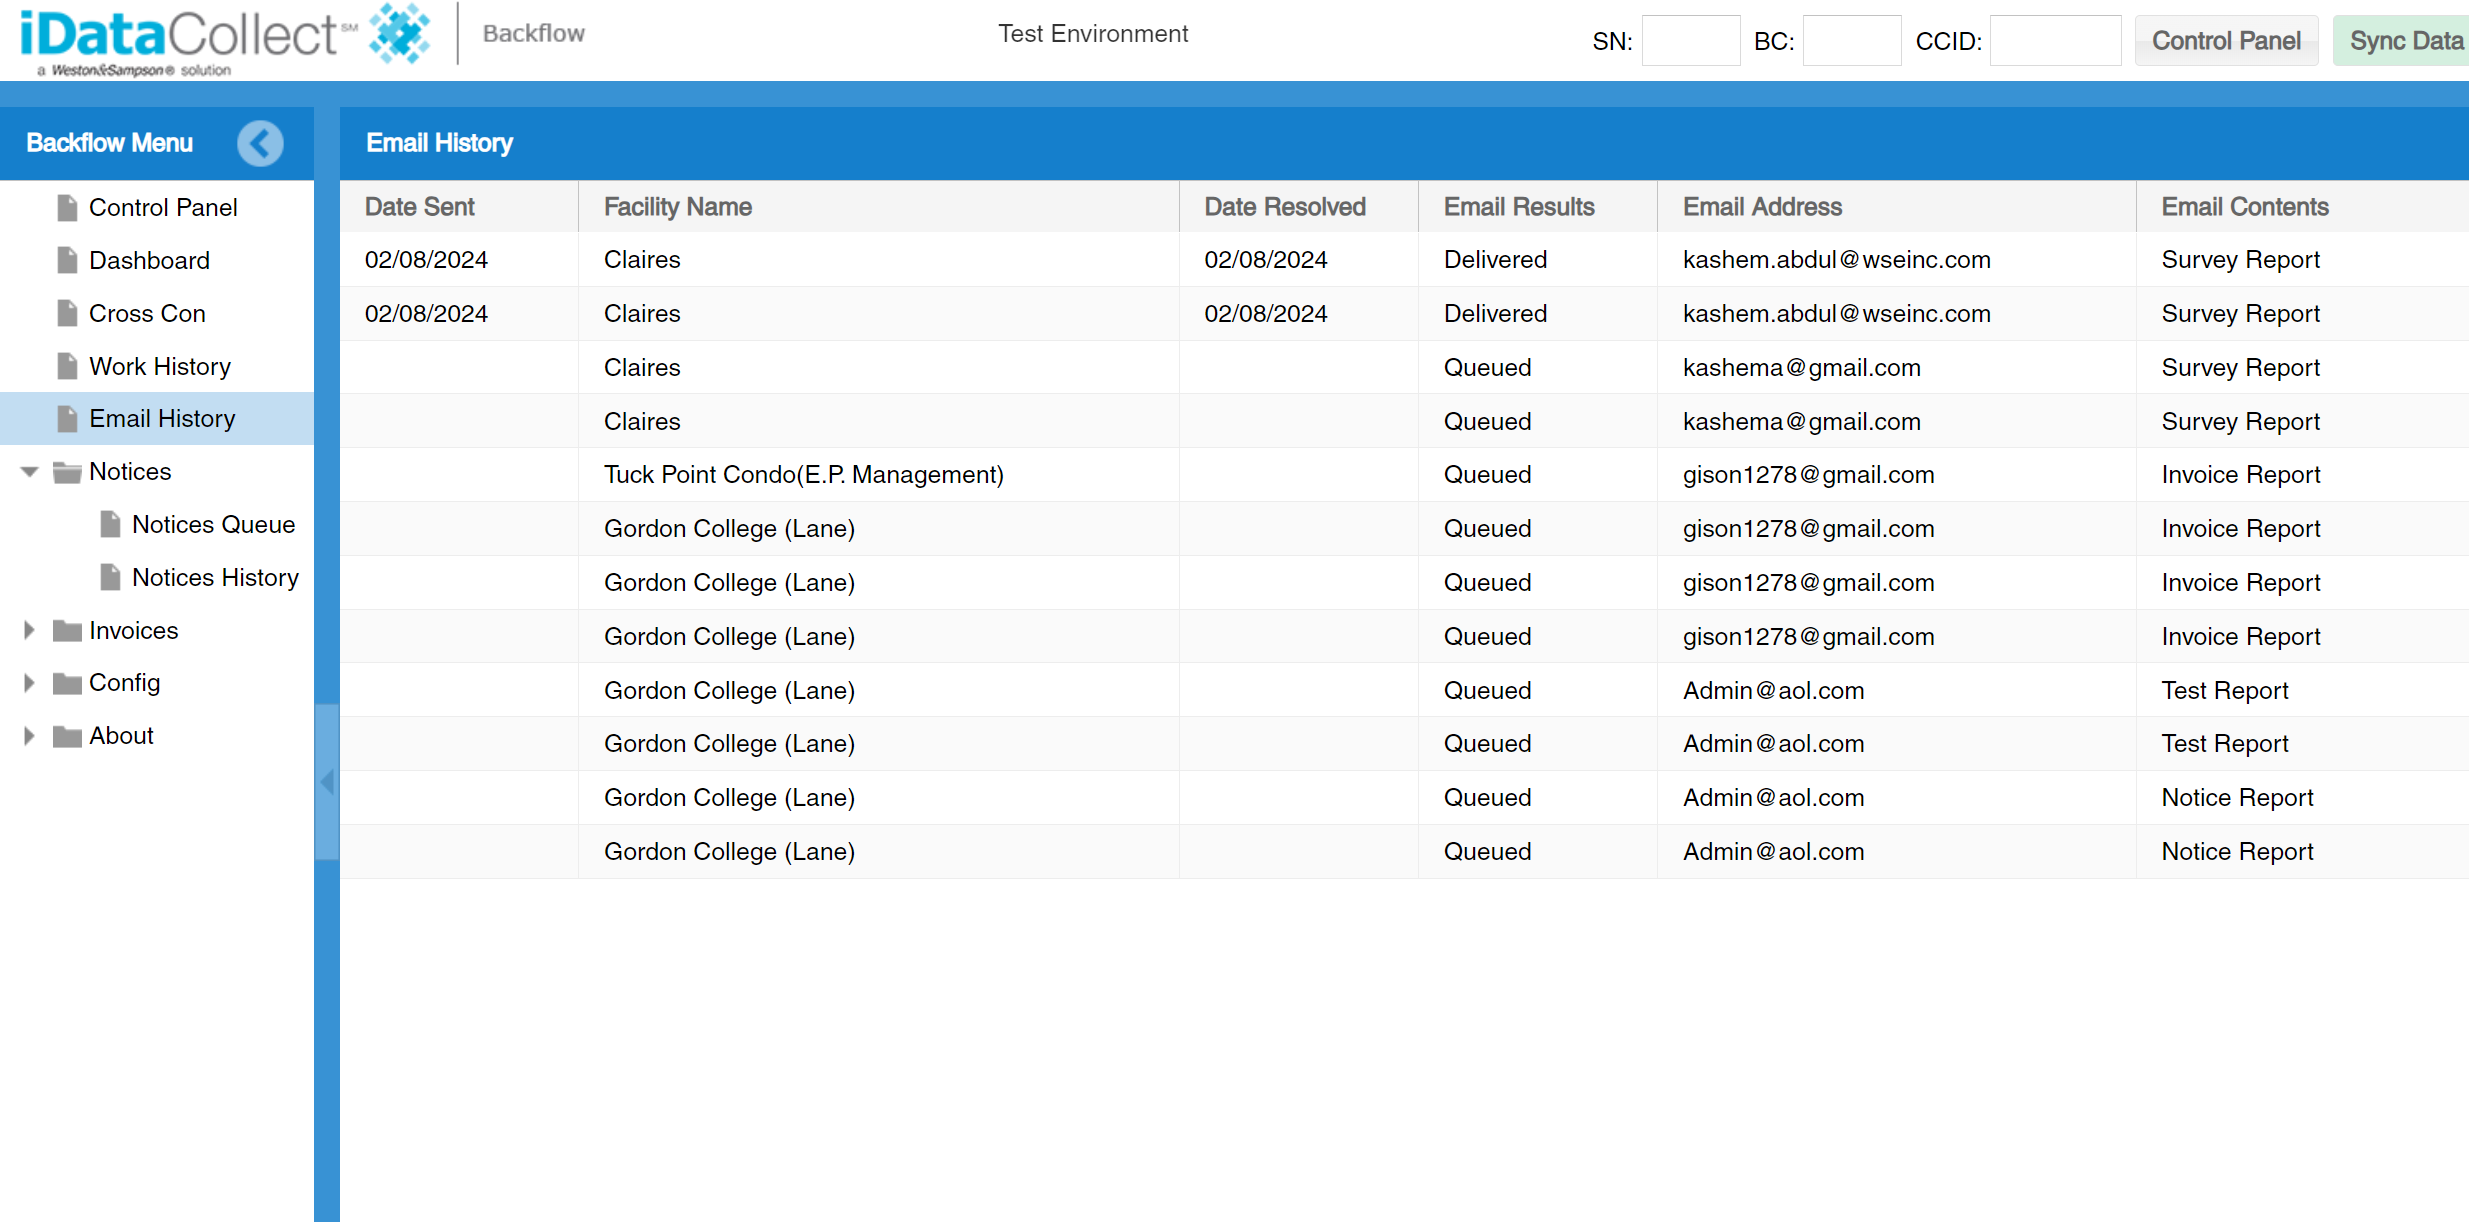This screenshot has height=1222, width=2469.
Task: Click the Work History page icon
Action: [x=67, y=366]
